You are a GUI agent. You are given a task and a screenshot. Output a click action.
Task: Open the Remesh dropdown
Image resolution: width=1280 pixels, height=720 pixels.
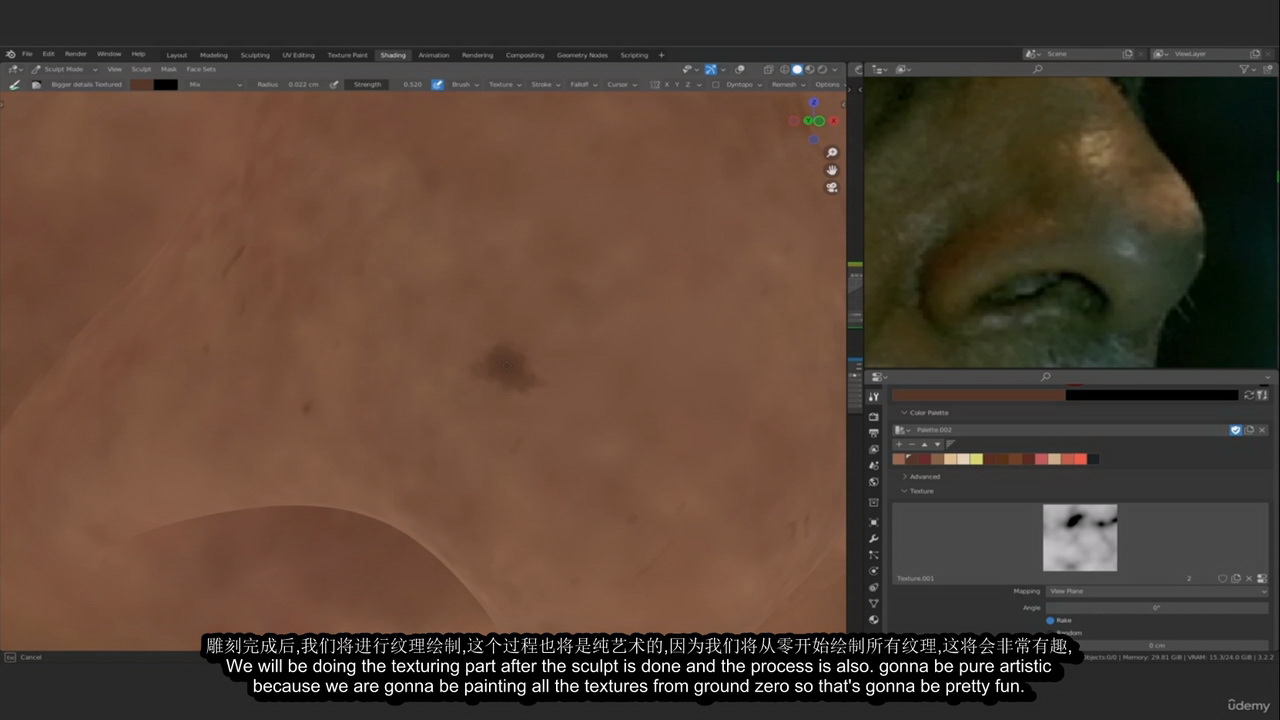787,85
